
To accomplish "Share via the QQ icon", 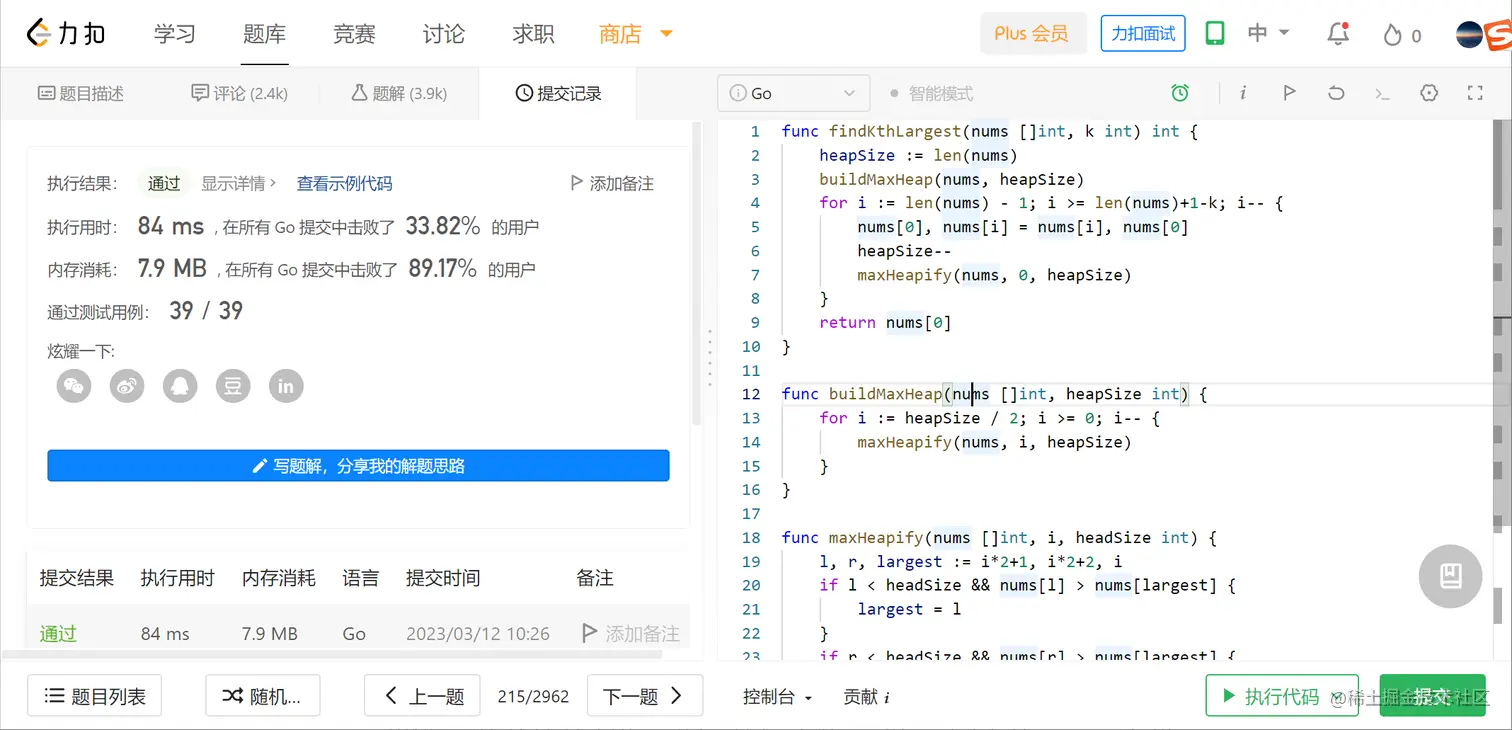I will (x=180, y=385).
